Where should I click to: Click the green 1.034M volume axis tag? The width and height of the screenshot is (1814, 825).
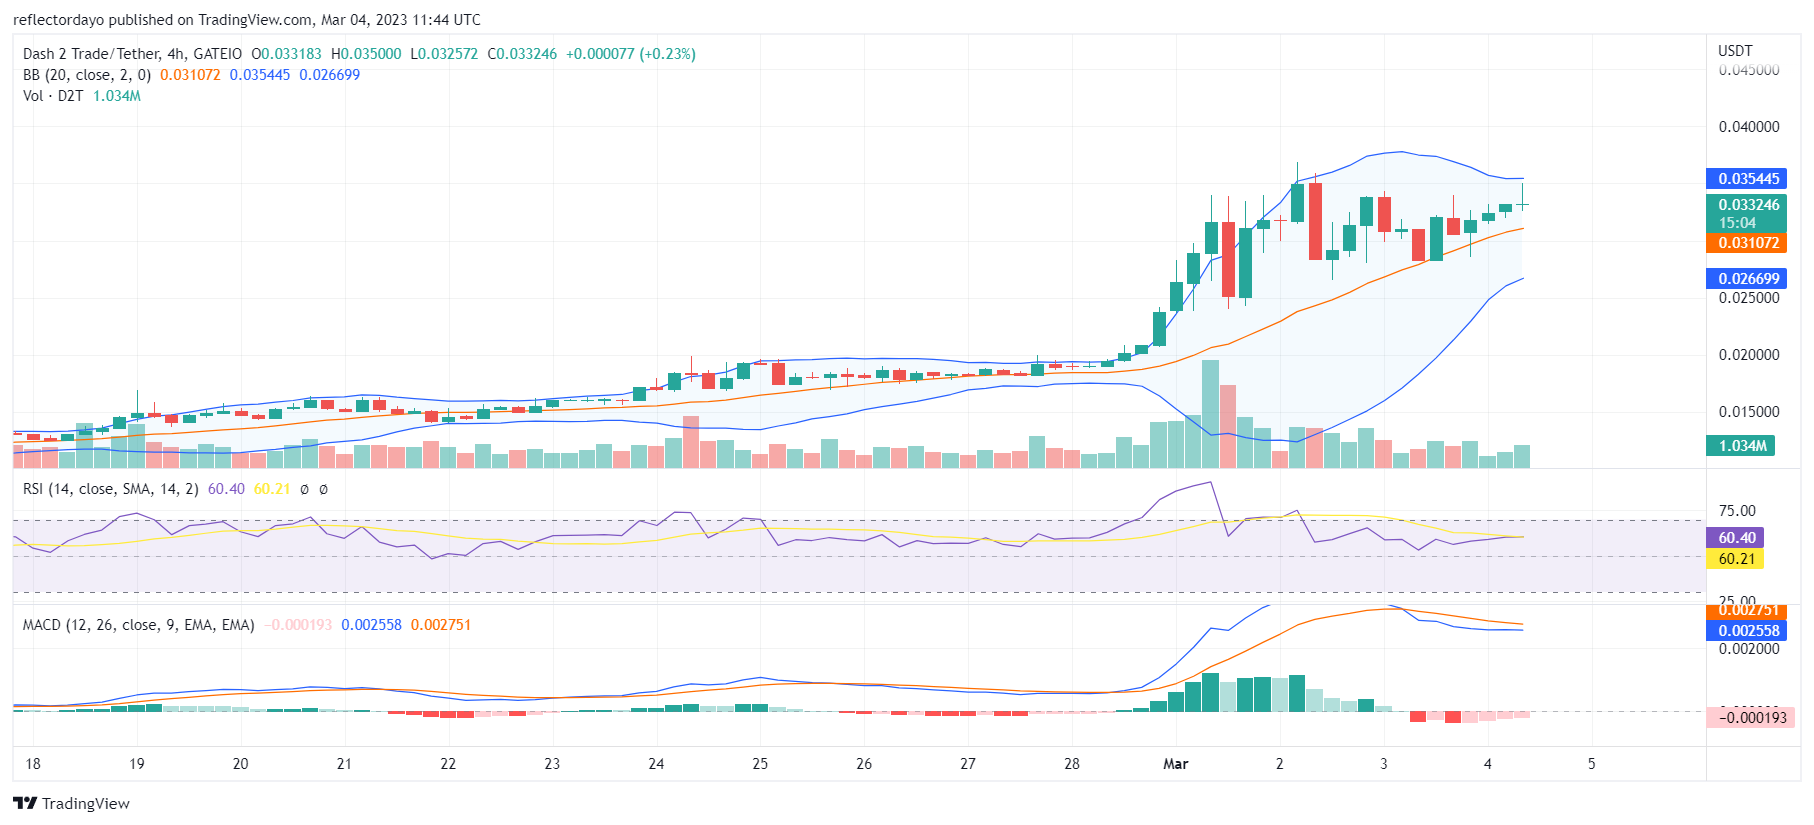[1741, 446]
